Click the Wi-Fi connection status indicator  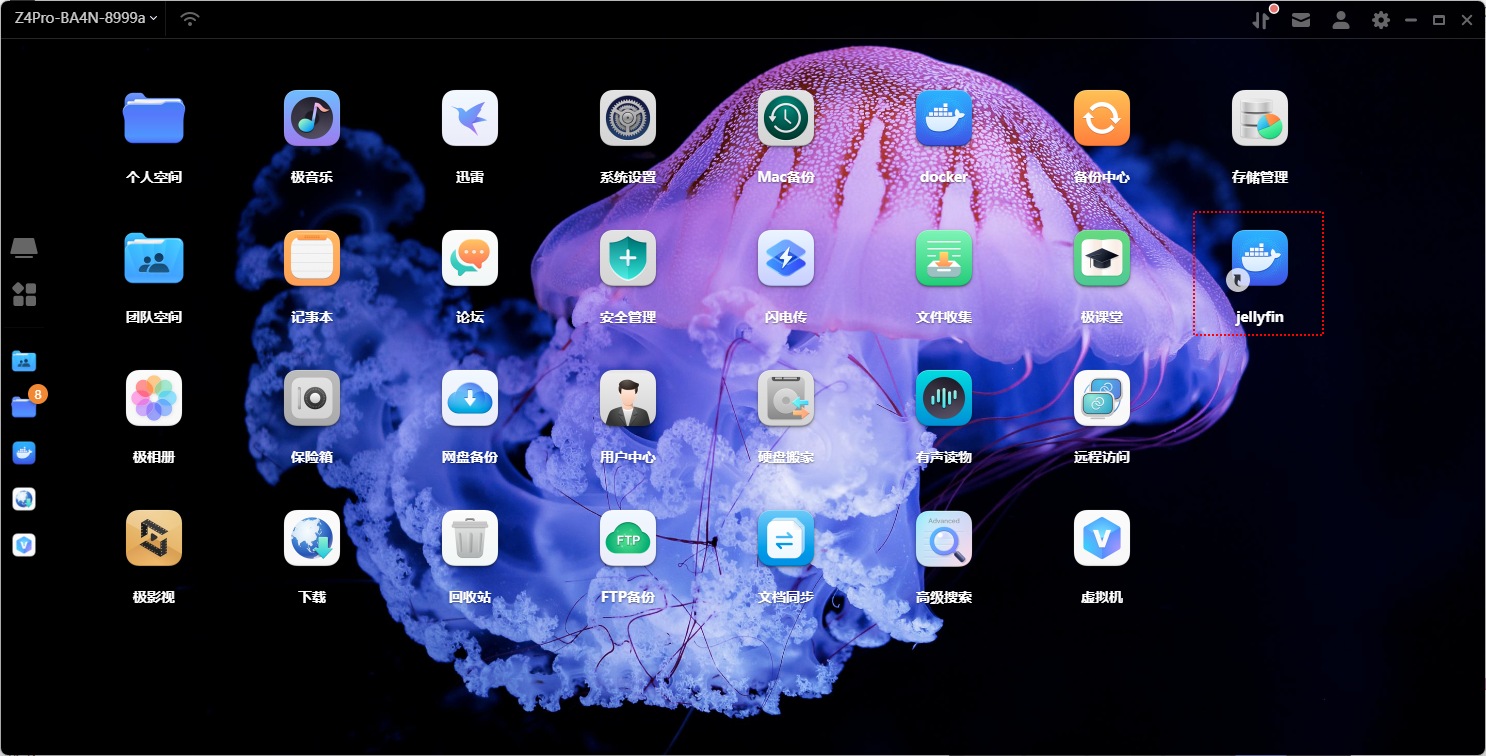click(190, 19)
